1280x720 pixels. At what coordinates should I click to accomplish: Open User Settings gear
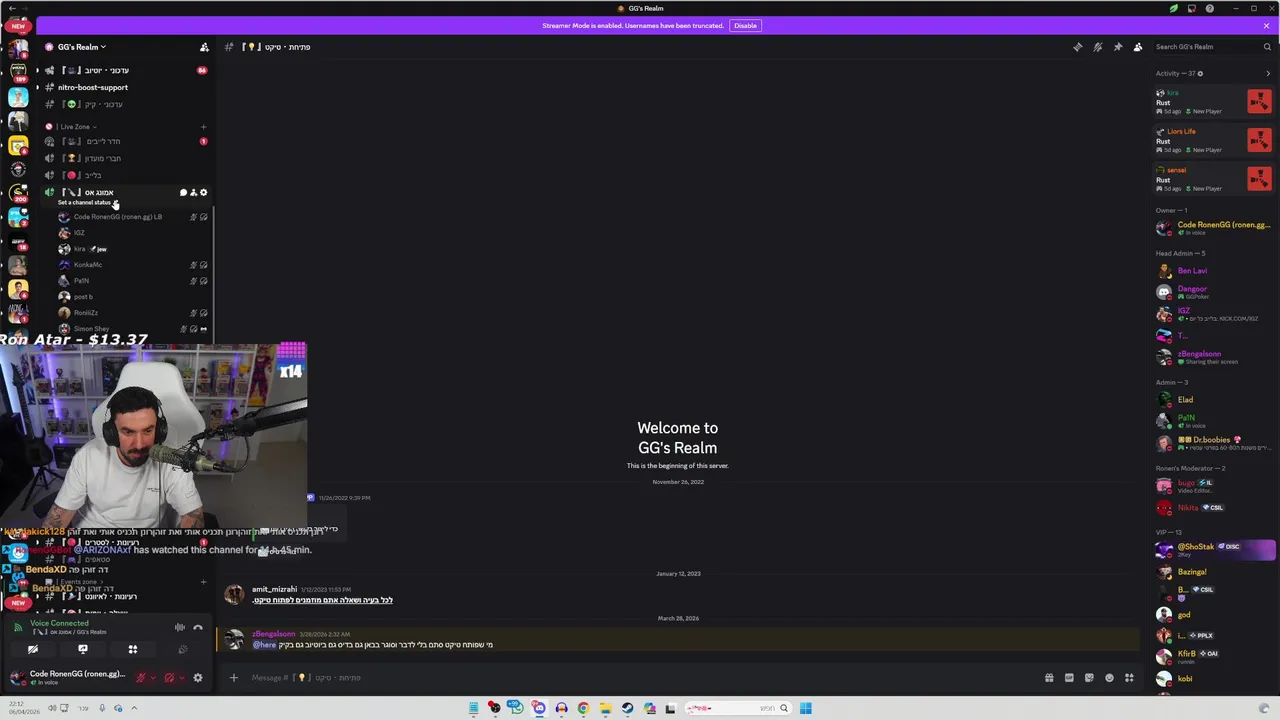[x=198, y=678]
